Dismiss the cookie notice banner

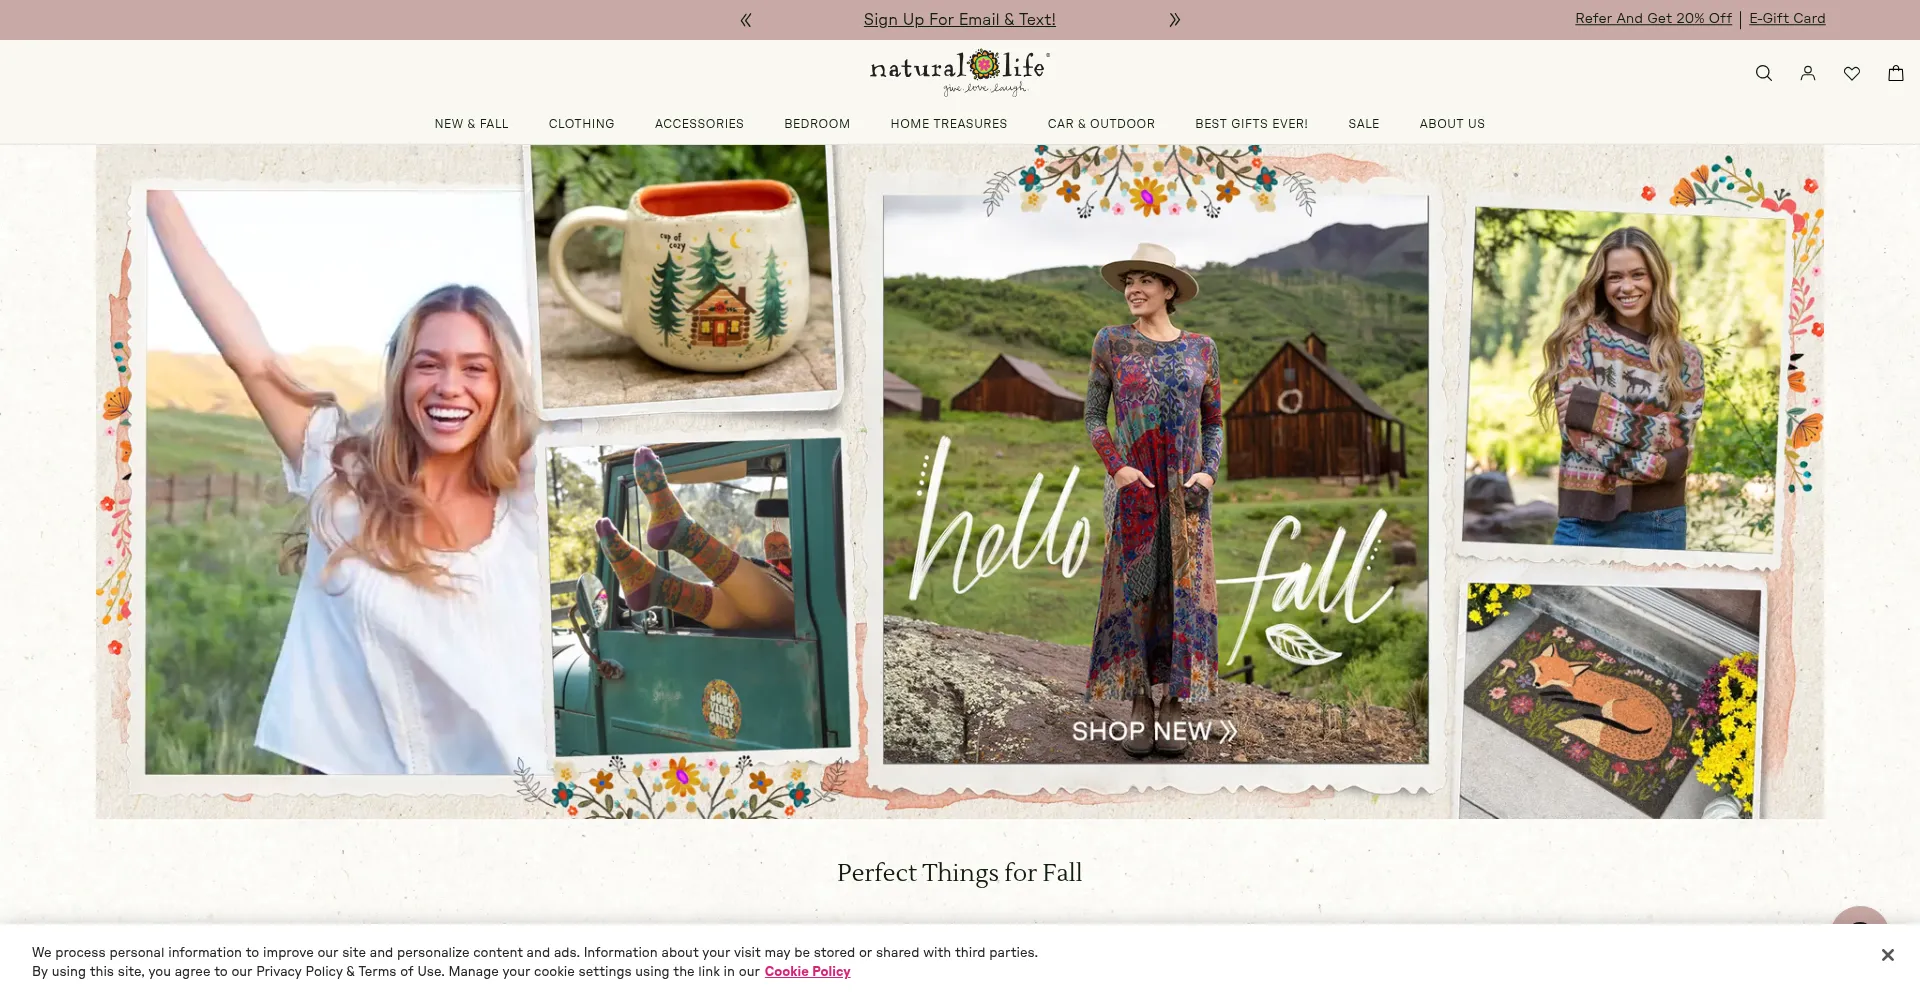point(1887,955)
